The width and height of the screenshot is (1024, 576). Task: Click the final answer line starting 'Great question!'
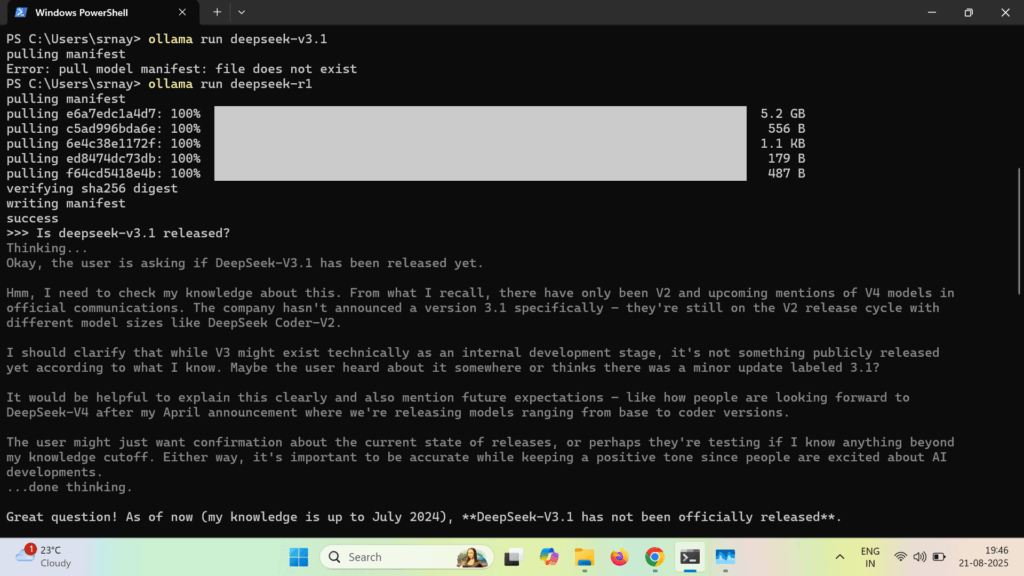[424, 517]
